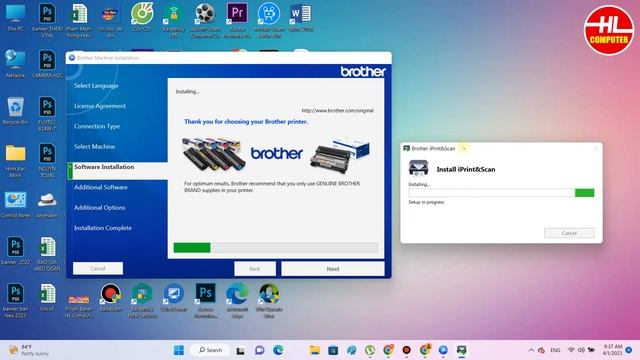Click the brother logo in installer header
Image resolution: width=640 pixels, height=360 pixels.
pyautogui.click(x=363, y=72)
